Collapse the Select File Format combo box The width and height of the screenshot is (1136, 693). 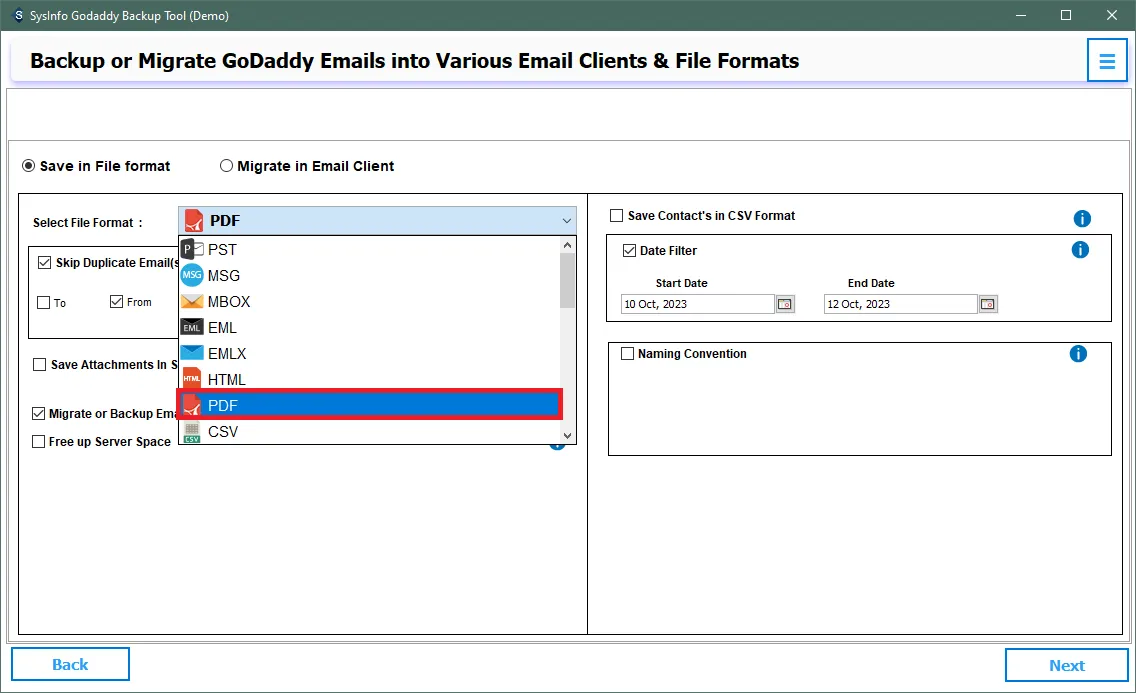567,221
